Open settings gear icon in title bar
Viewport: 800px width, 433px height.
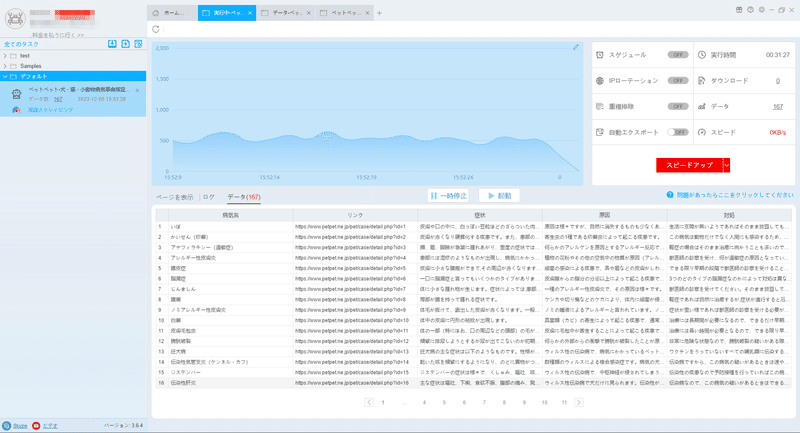pyautogui.click(x=762, y=10)
